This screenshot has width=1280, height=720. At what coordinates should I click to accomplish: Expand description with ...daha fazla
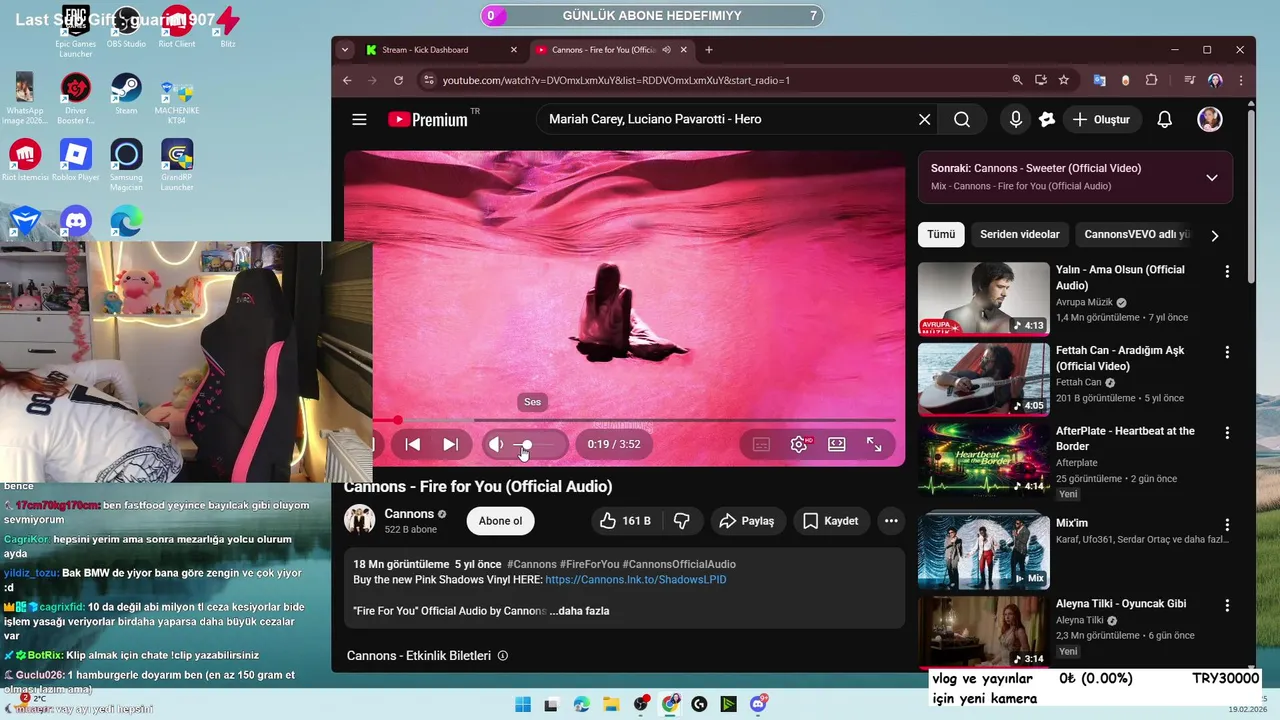tap(579, 611)
